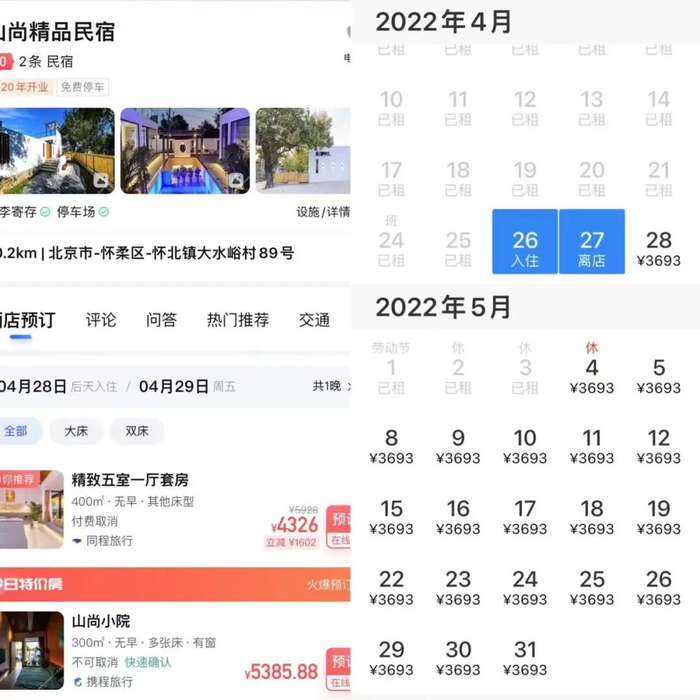Open the Beijing Huairou address line

(x=147, y=253)
